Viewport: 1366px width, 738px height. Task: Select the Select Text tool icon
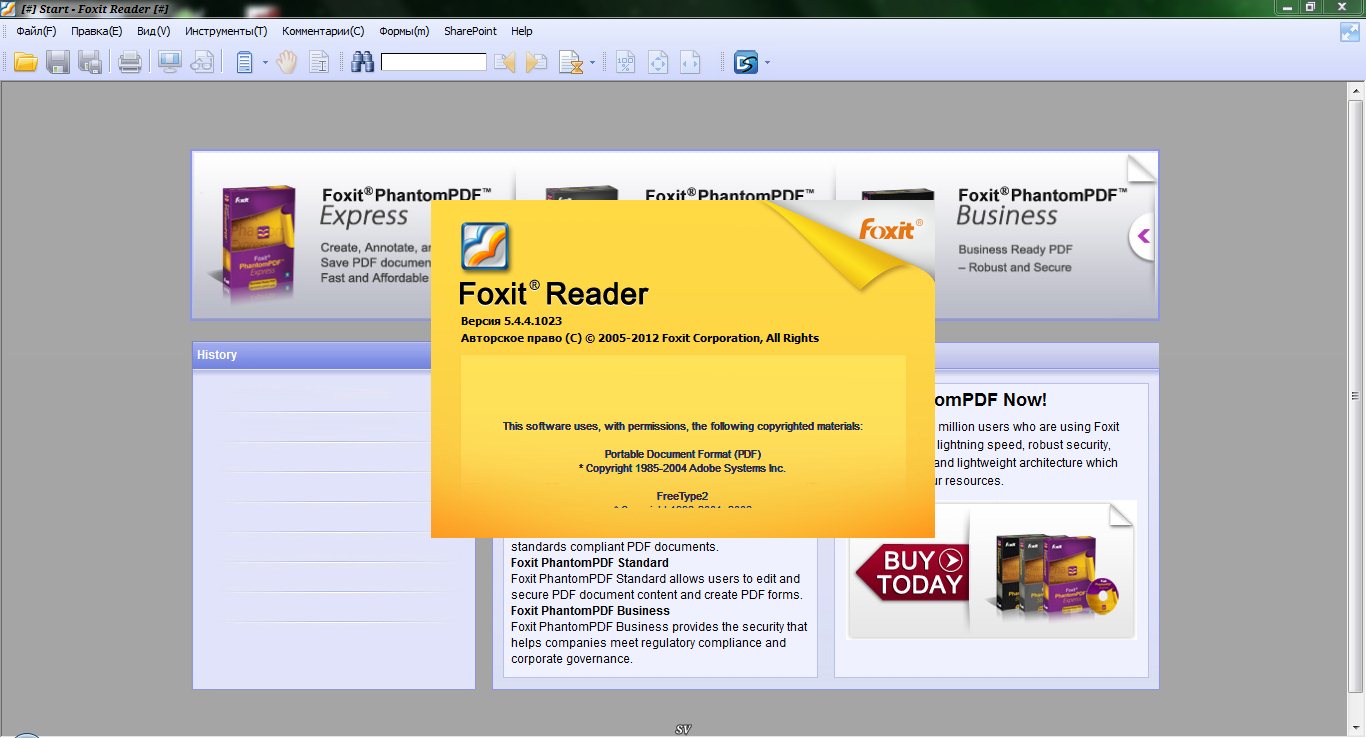point(319,63)
